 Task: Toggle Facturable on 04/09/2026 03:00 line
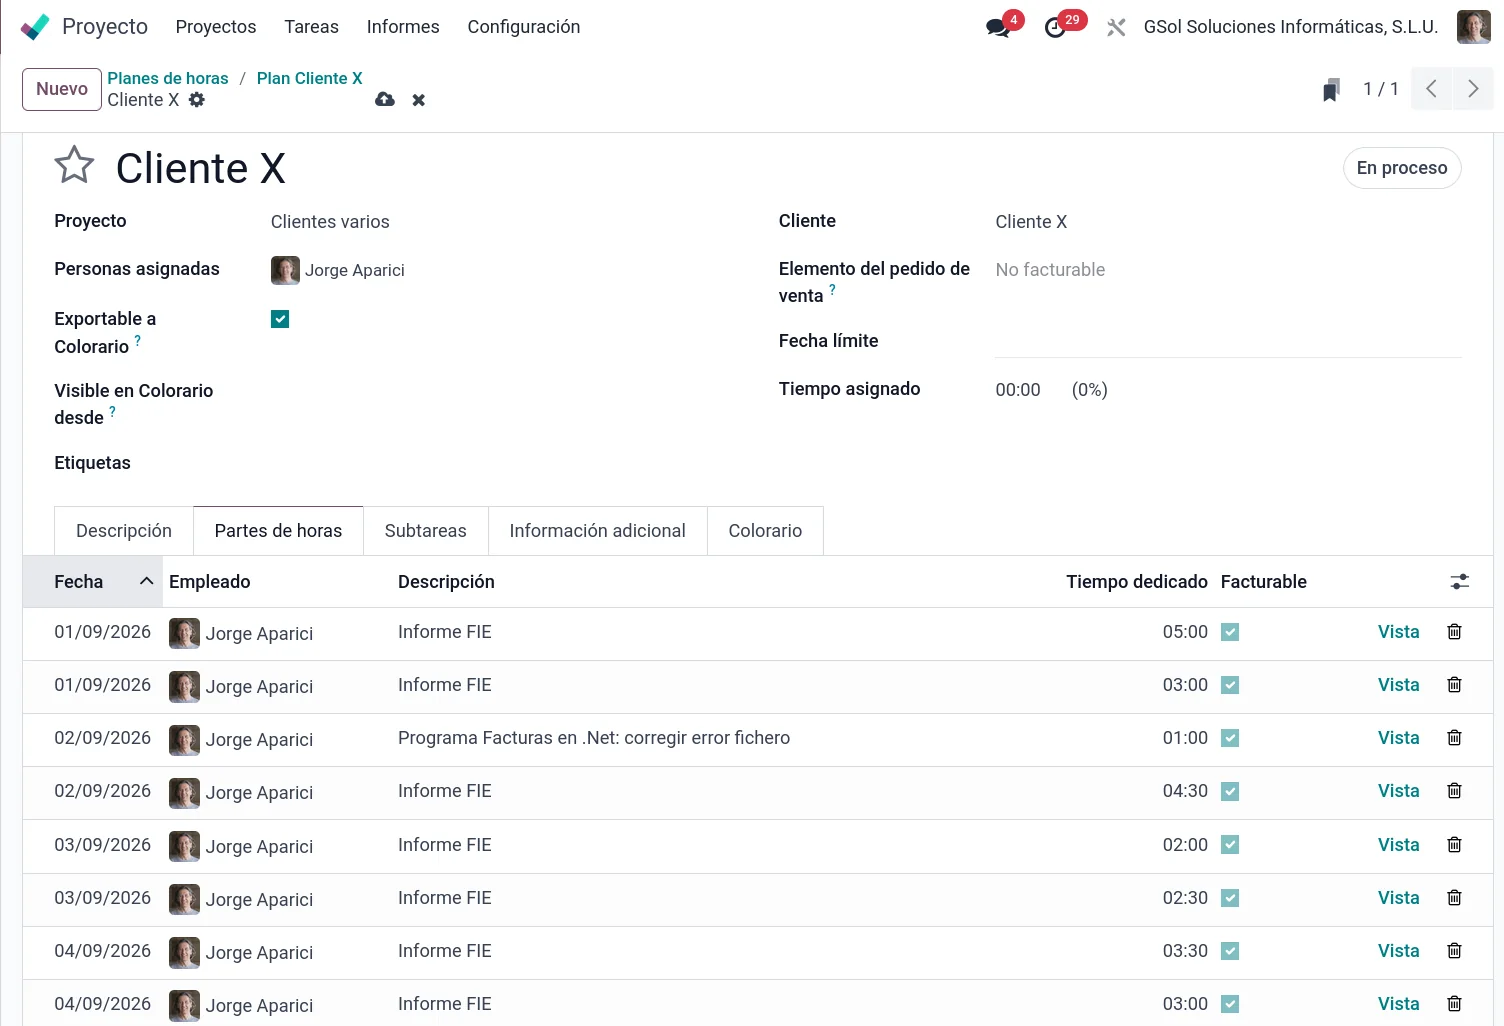1230,1004
